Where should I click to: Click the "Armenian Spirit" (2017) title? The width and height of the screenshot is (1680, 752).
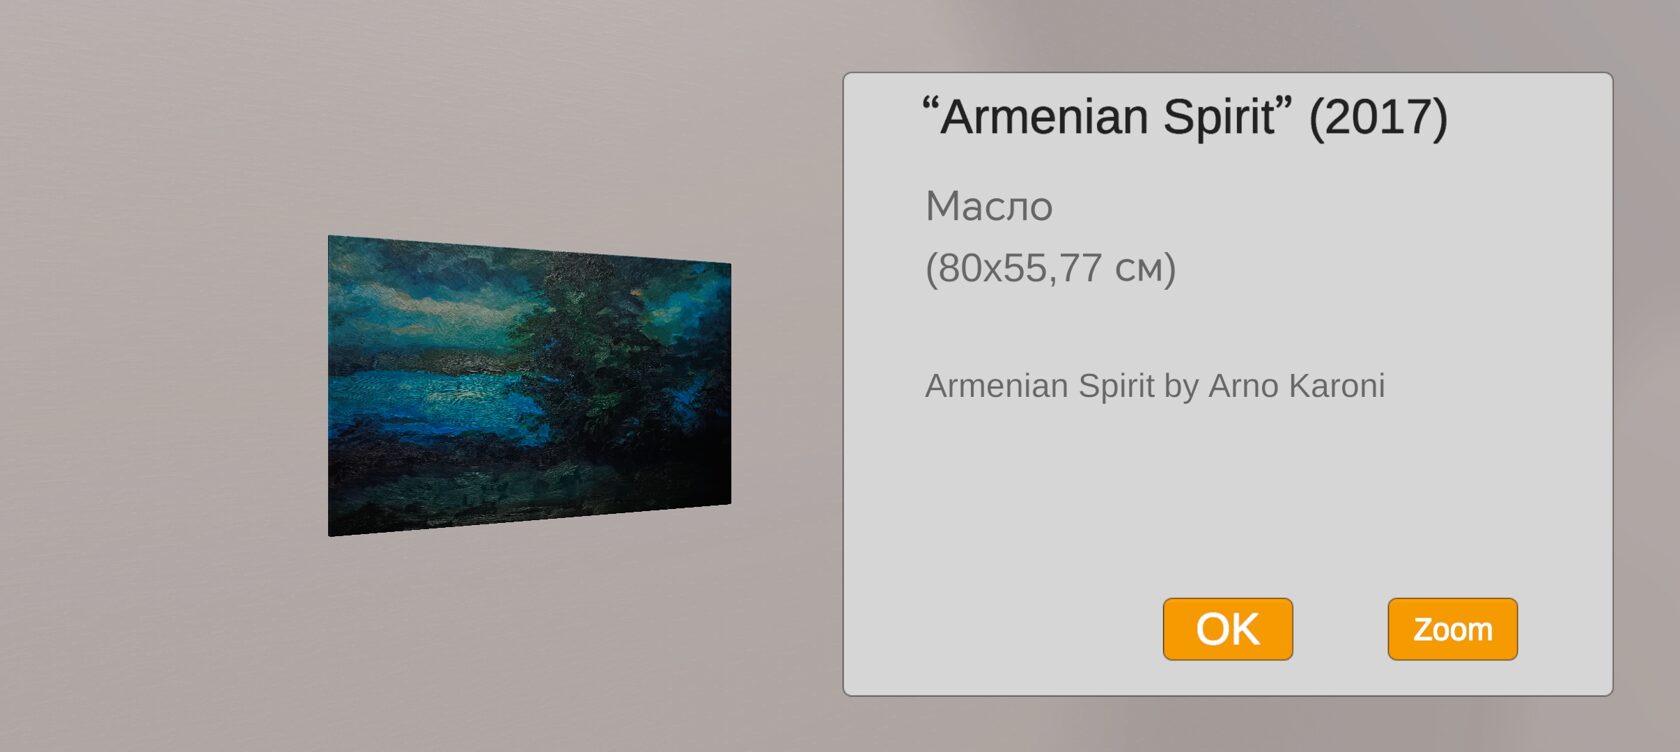click(1184, 117)
